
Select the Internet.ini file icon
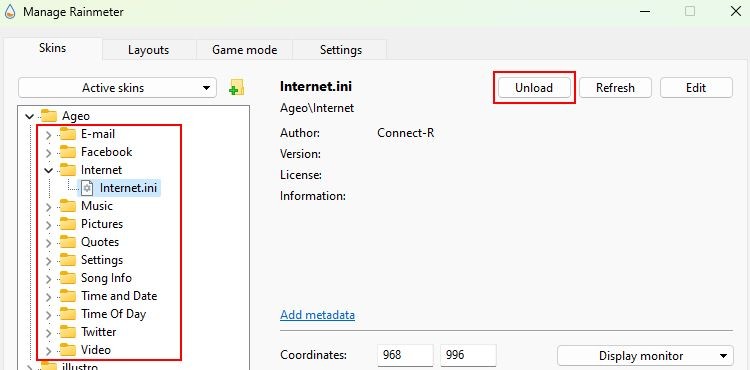point(87,188)
